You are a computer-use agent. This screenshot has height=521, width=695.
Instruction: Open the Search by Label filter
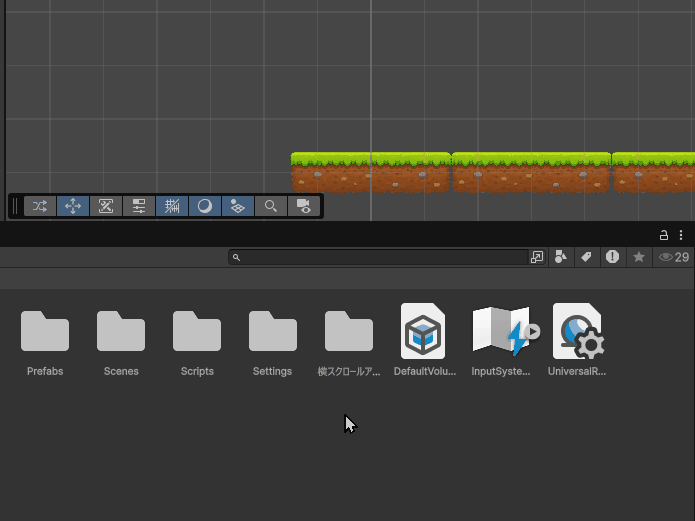(x=586, y=257)
